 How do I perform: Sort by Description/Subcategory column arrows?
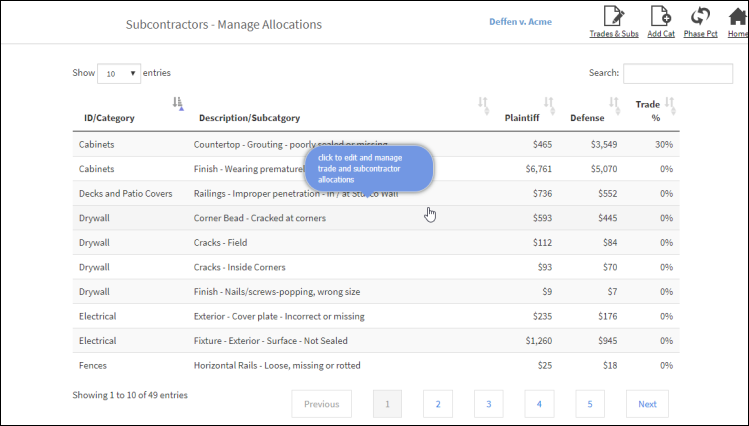point(484,105)
